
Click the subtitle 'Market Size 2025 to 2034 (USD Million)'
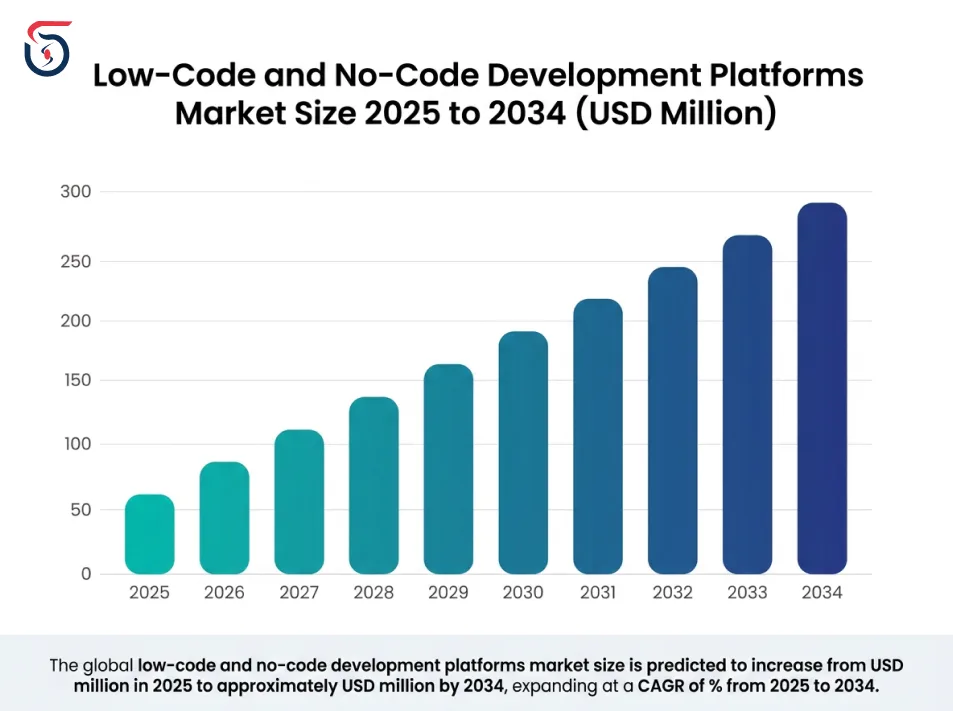(476, 113)
